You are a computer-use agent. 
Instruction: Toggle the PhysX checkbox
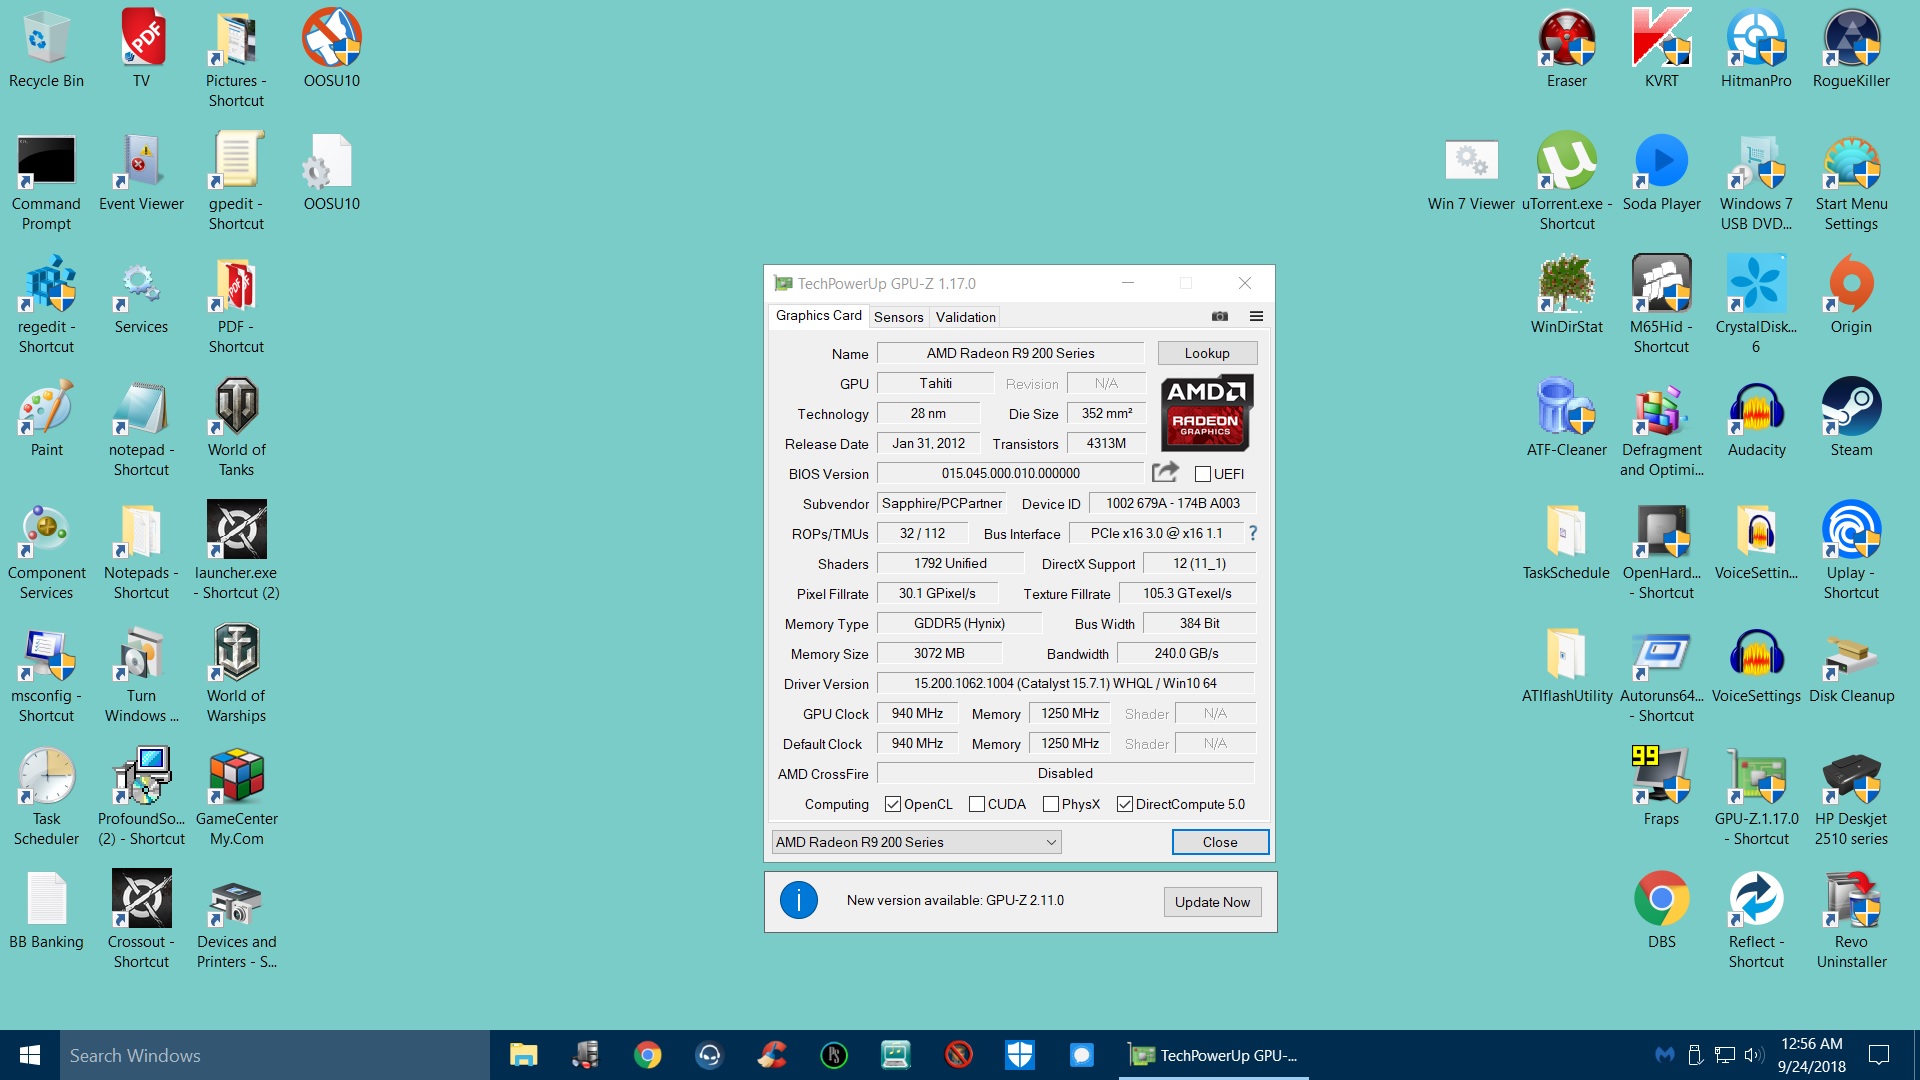point(1050,804)
